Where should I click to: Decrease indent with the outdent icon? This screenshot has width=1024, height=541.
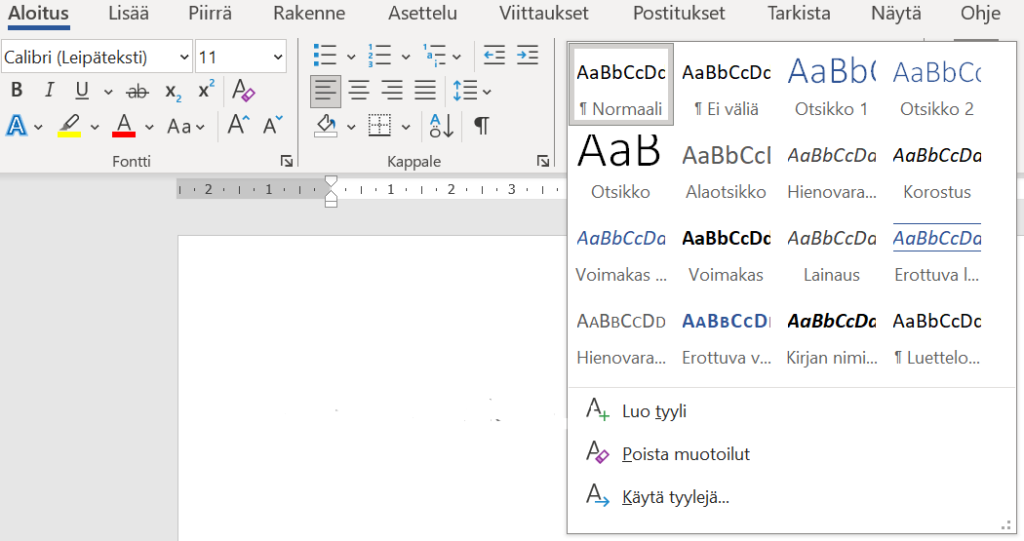point(494,56)
